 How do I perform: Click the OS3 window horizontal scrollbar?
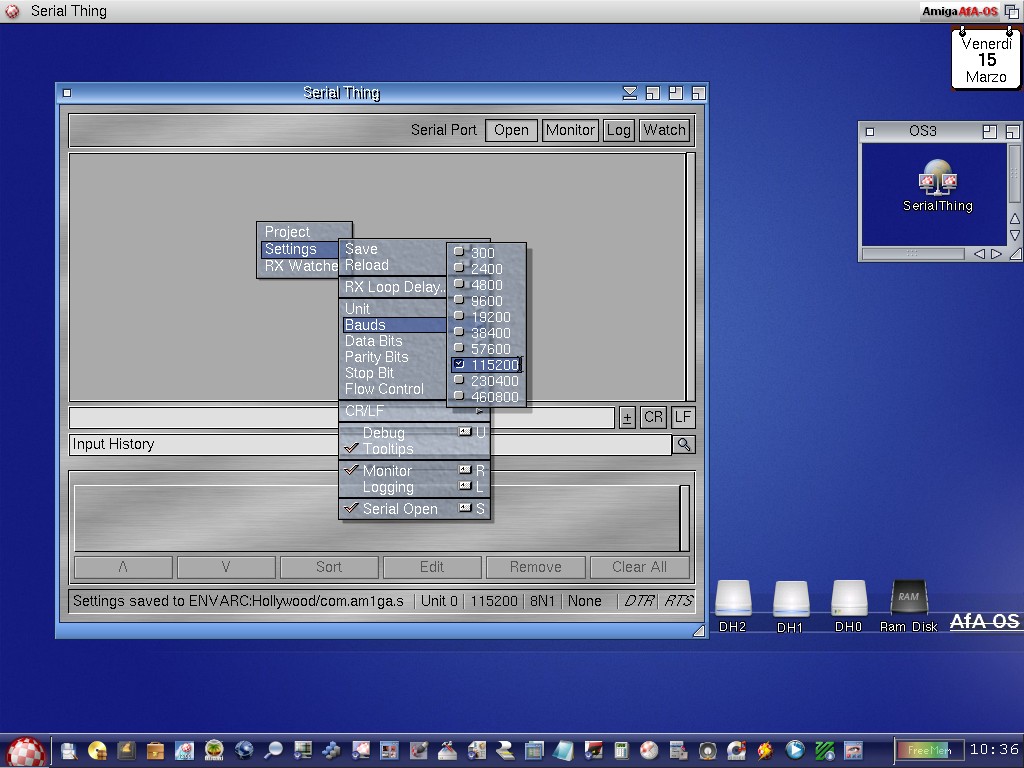[915, 254]
